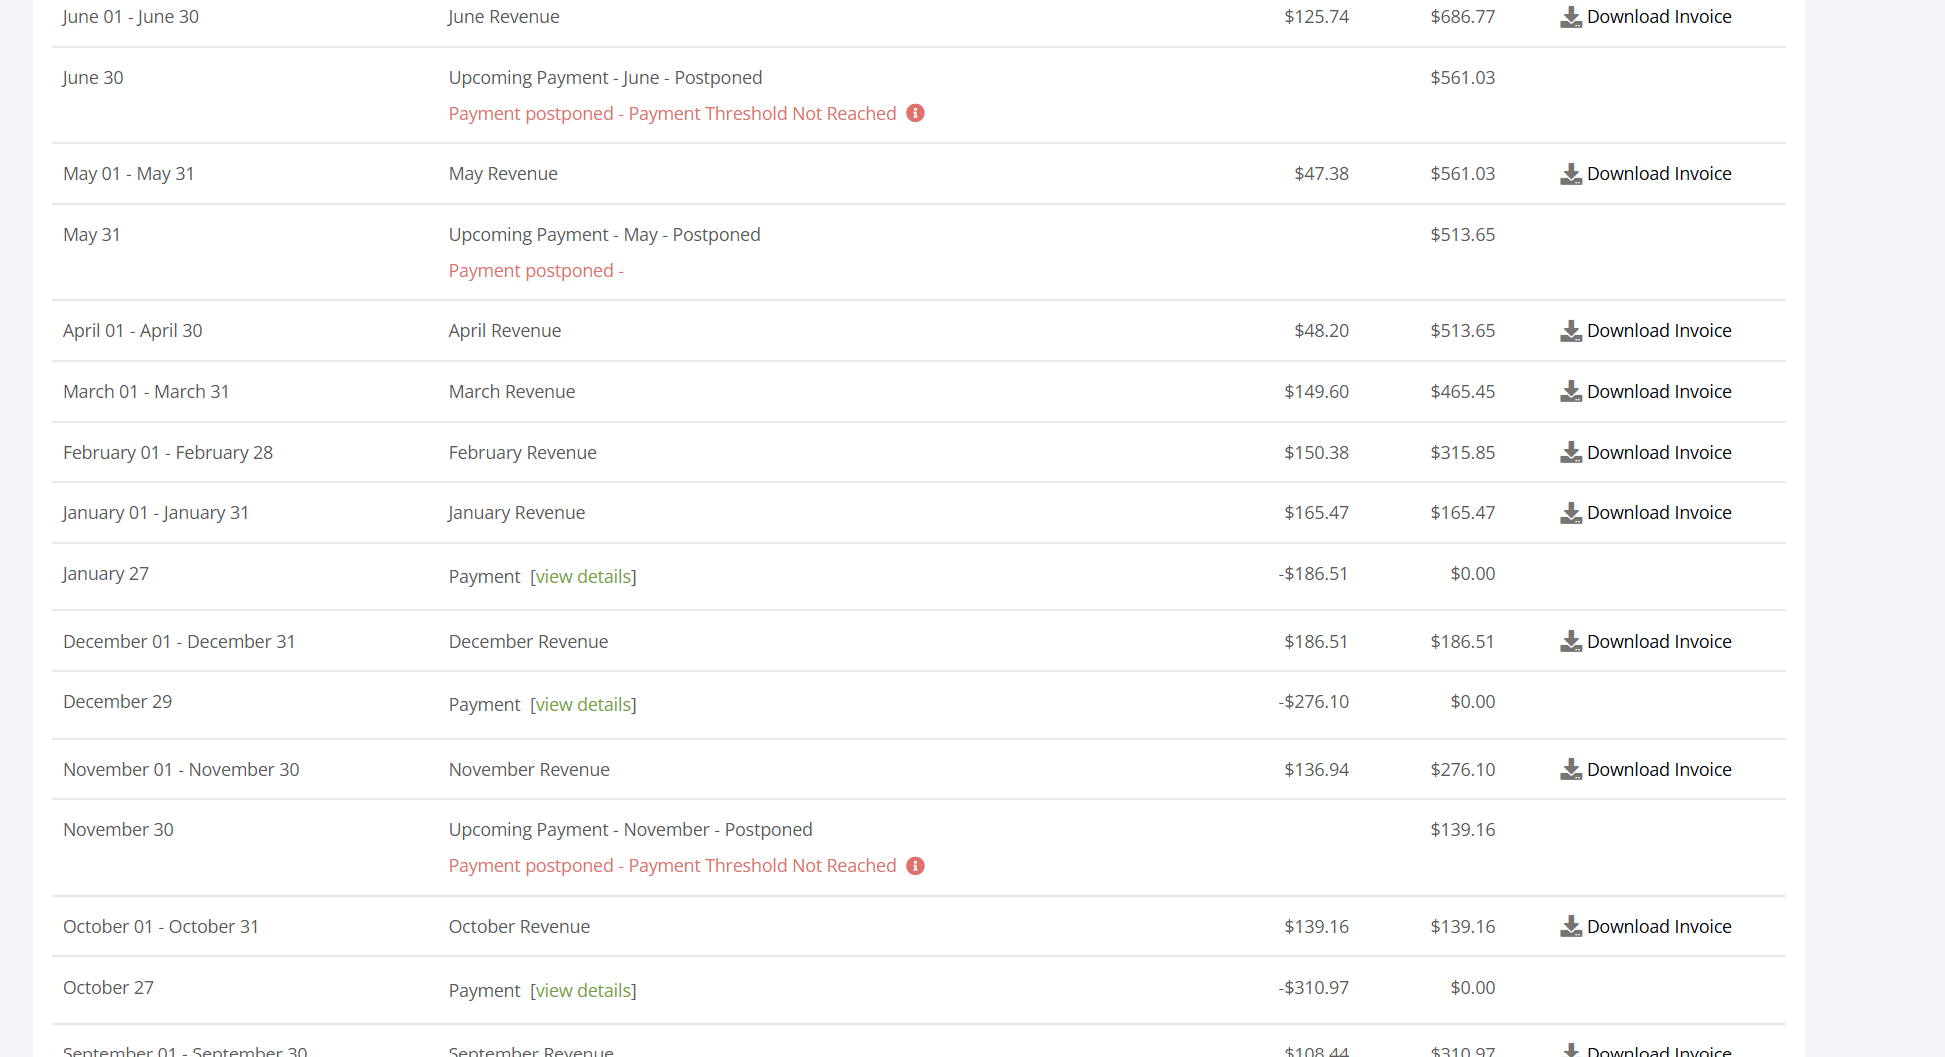Download Invoice text for June Revenue
Screen dimensions: 1945x1057
(x=1659, y=17)
